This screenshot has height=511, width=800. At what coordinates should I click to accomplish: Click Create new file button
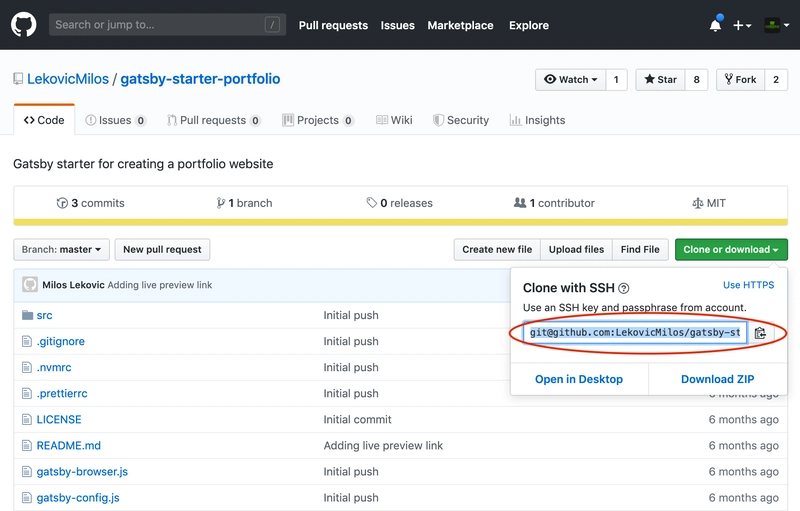tap(497, 249)
